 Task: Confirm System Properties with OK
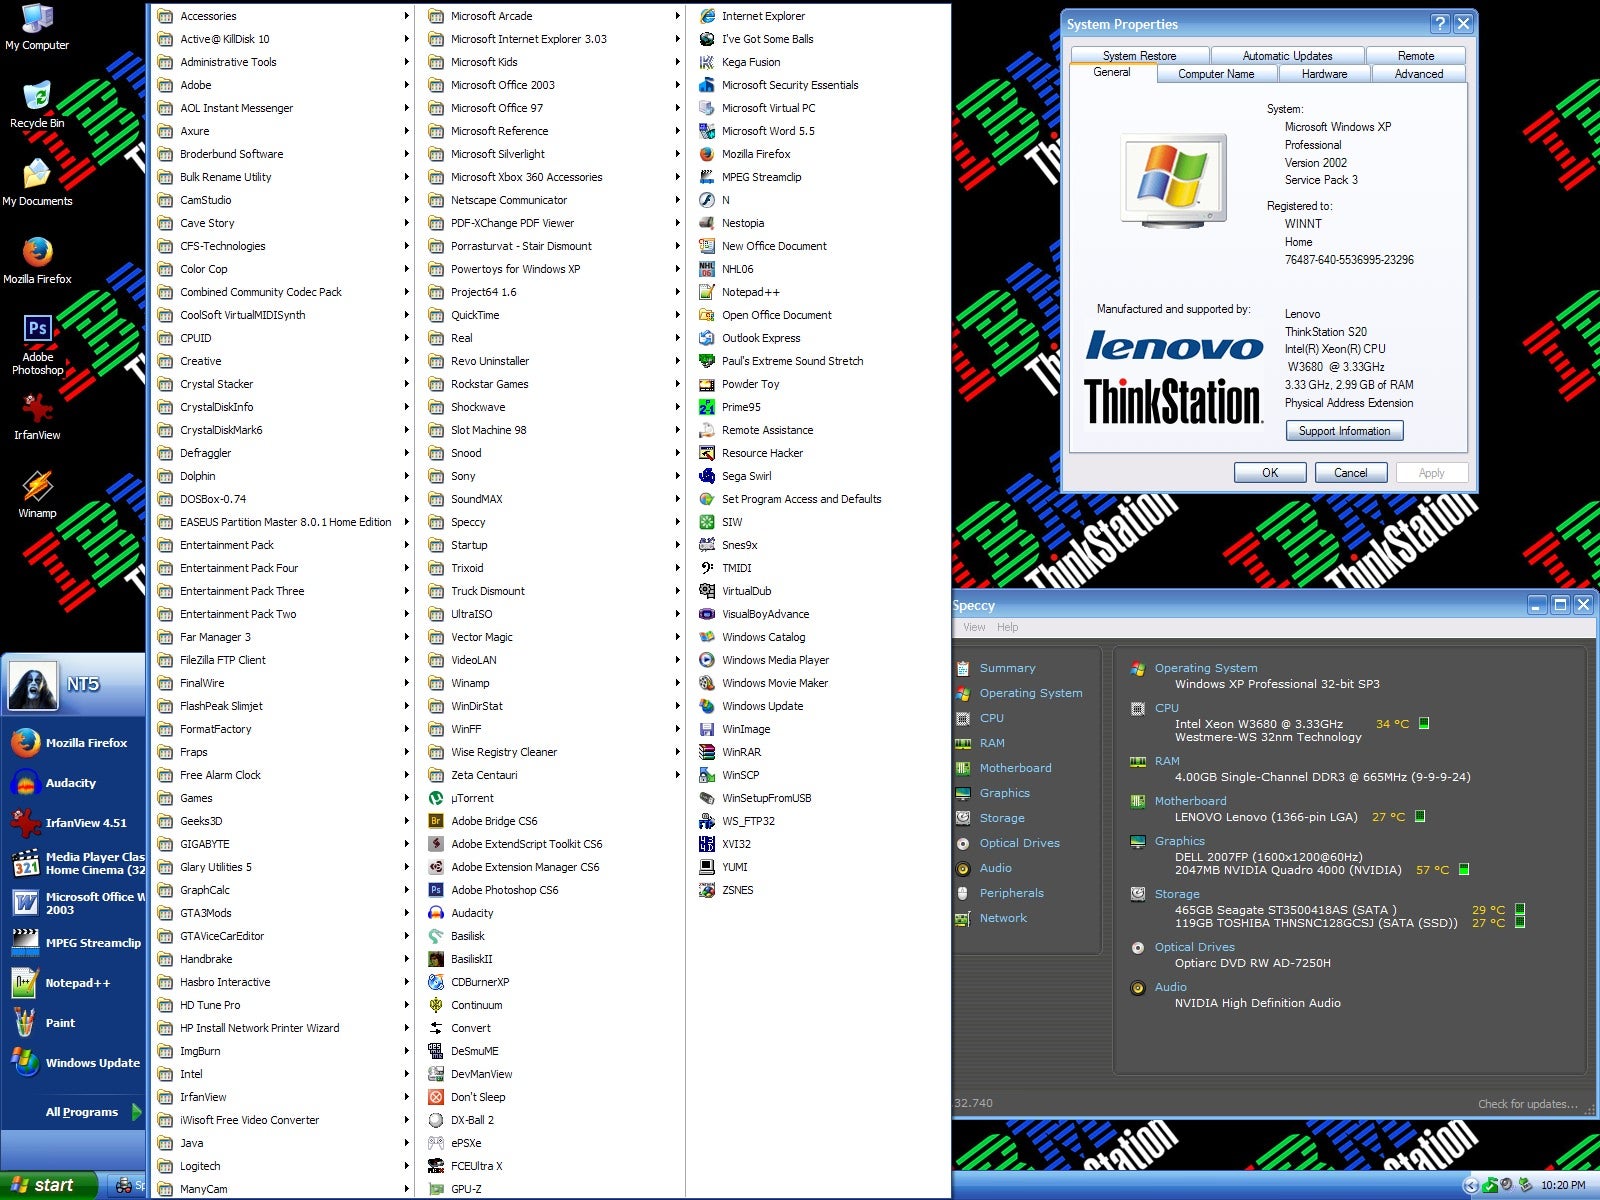point(1270,473)
